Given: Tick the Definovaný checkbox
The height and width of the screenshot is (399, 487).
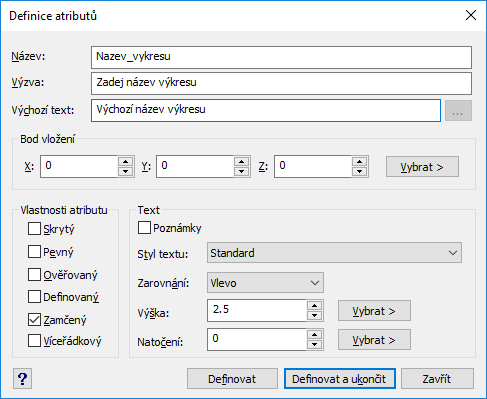Looking at the screenshot, I should 34,297.
